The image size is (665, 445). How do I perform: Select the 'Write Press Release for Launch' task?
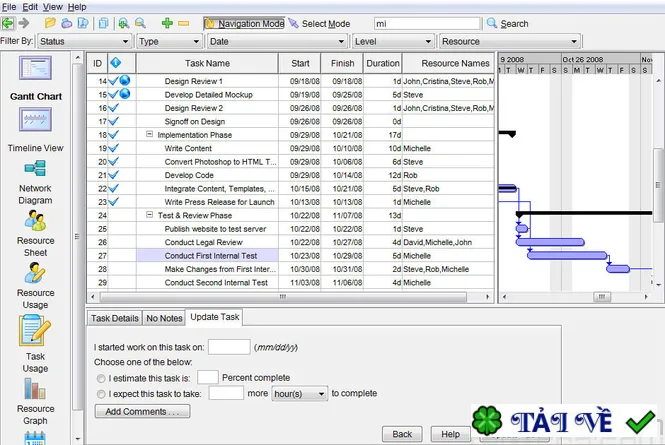(x=219, y=202)
